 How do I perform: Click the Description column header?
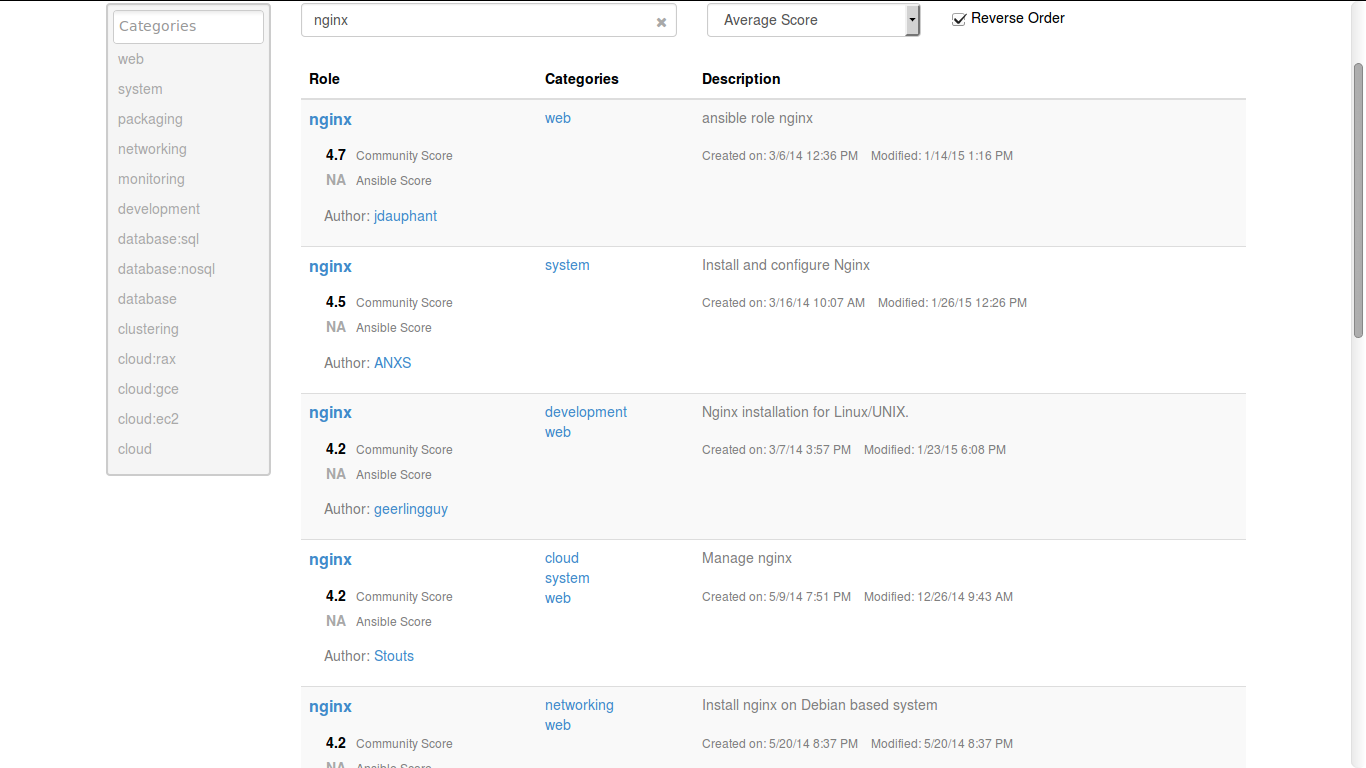pos(741,79)
